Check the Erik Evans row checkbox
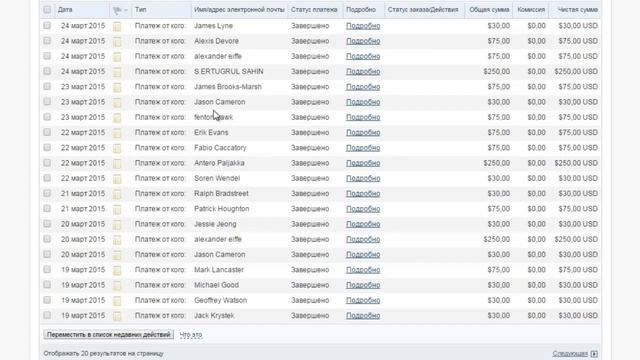640x360 pixels. click(47, 132)
